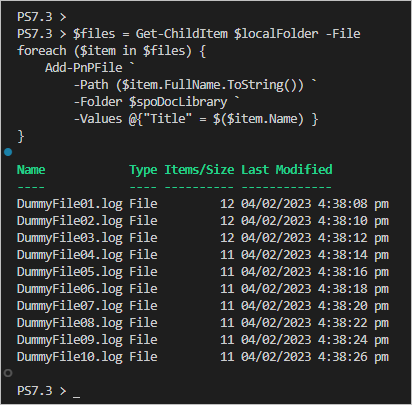
Task: Click the DummyFile10.log entry
Action: pyautogui.click(x=70, y=357)
